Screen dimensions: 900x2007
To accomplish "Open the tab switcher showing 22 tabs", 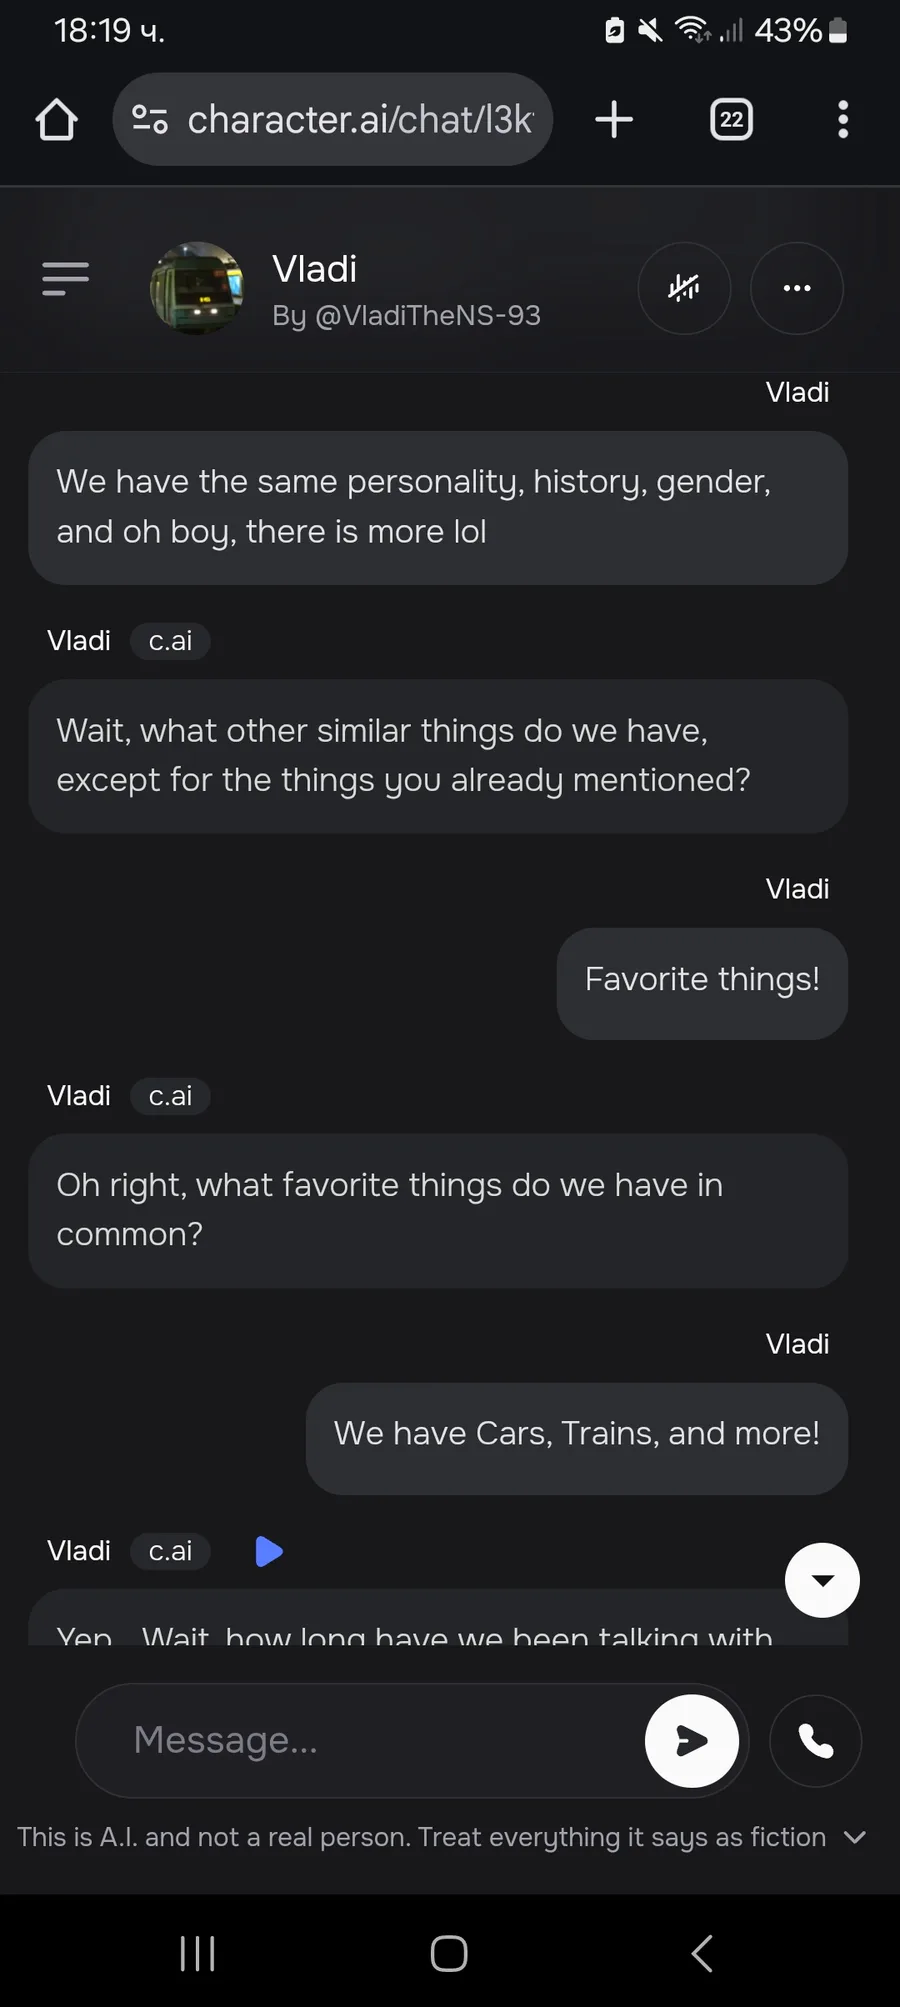I will [731, 120].
